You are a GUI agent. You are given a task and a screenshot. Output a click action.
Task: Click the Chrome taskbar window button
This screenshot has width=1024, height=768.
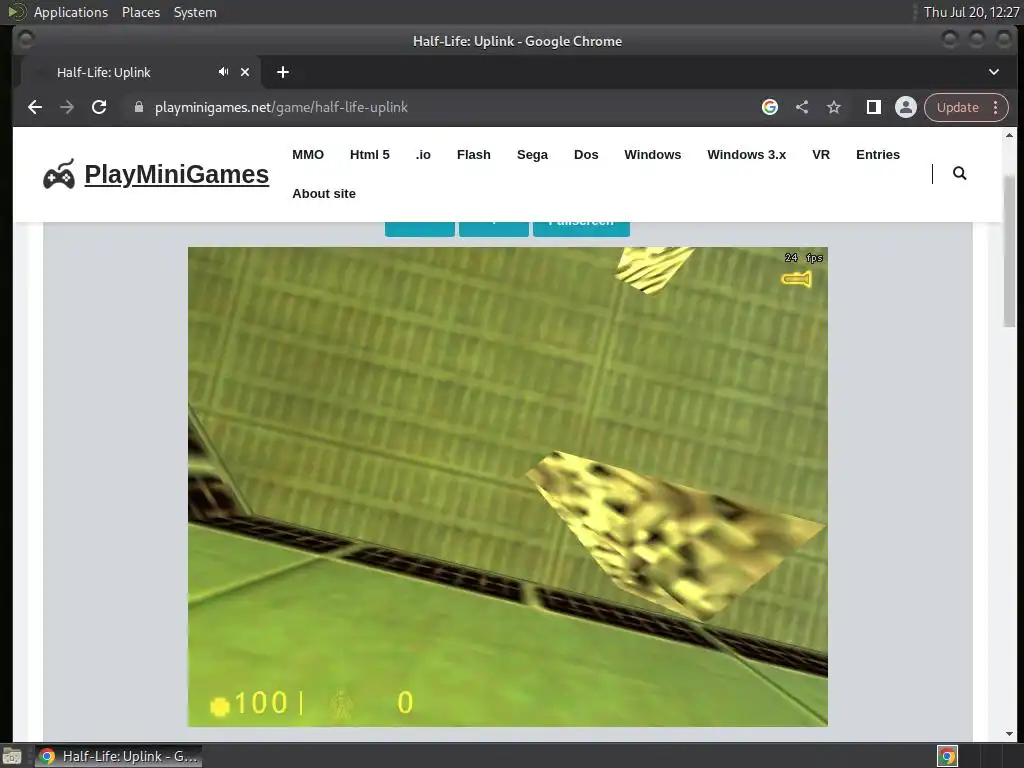pyautogui.click(x=118, y=756)
